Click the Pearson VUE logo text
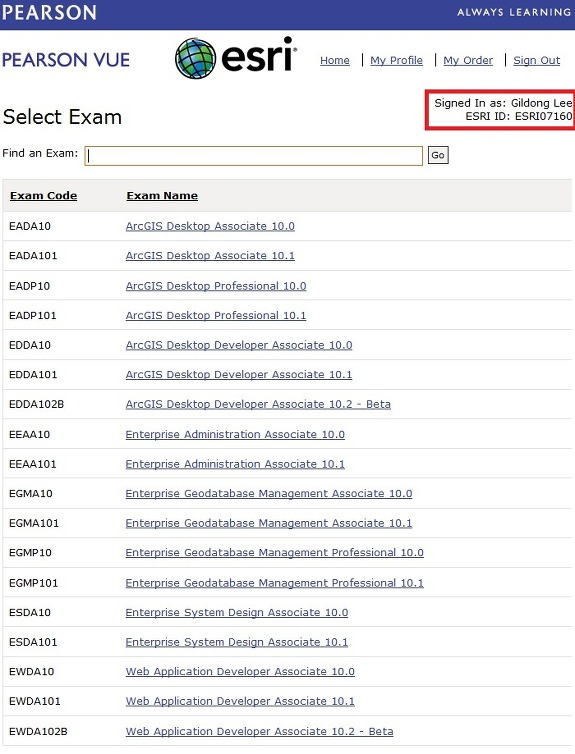This screenshot has height=754, width=575. pyautogui.click(x=66, y=60)
